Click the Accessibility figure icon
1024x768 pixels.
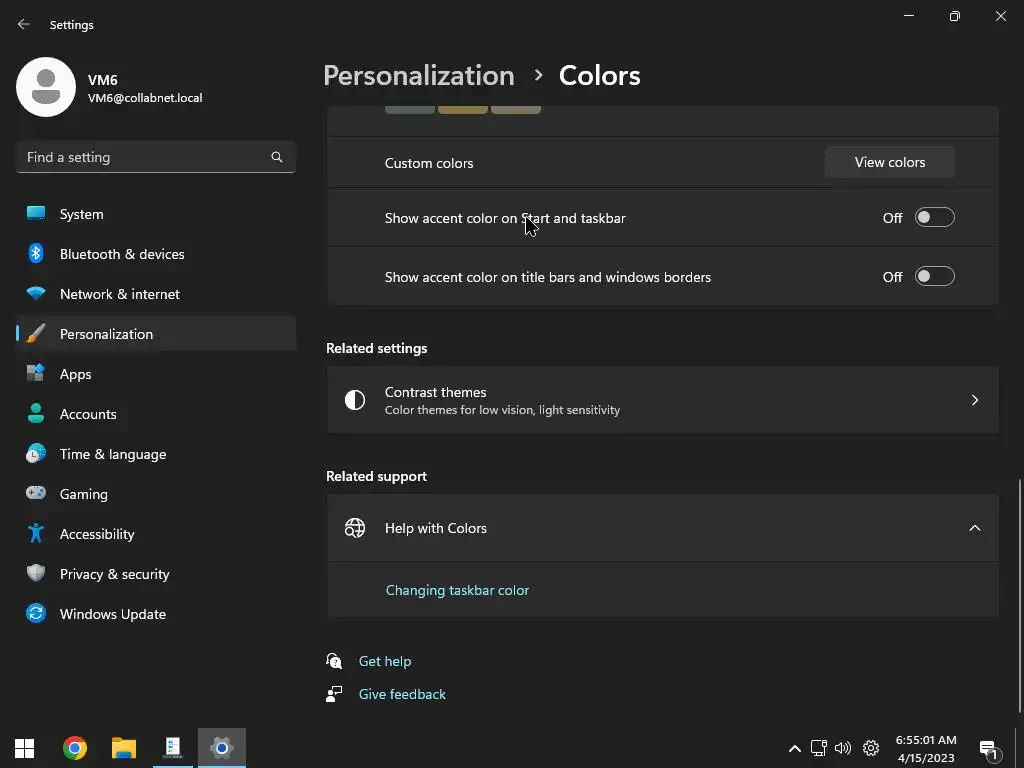(x=36, y=534)
